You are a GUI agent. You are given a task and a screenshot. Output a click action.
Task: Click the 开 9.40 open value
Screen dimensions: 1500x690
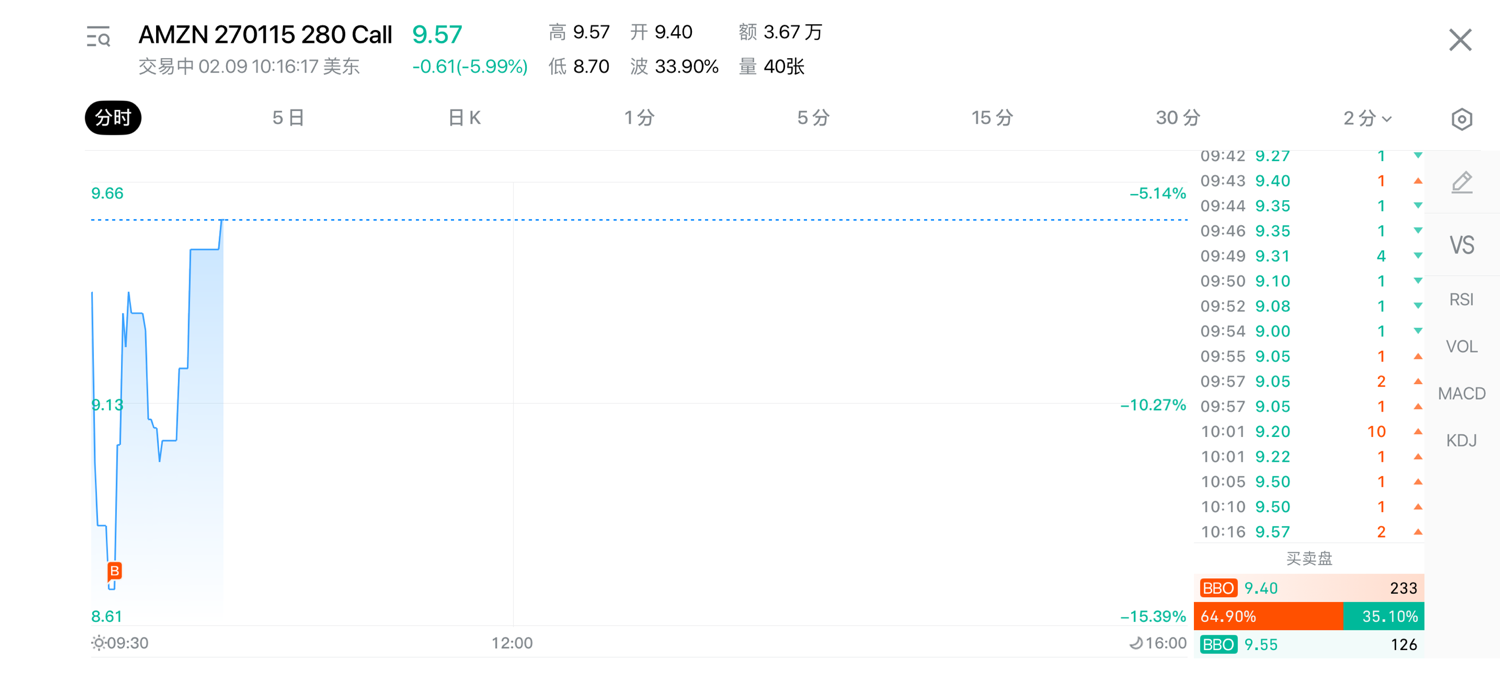tap(661, 33)
